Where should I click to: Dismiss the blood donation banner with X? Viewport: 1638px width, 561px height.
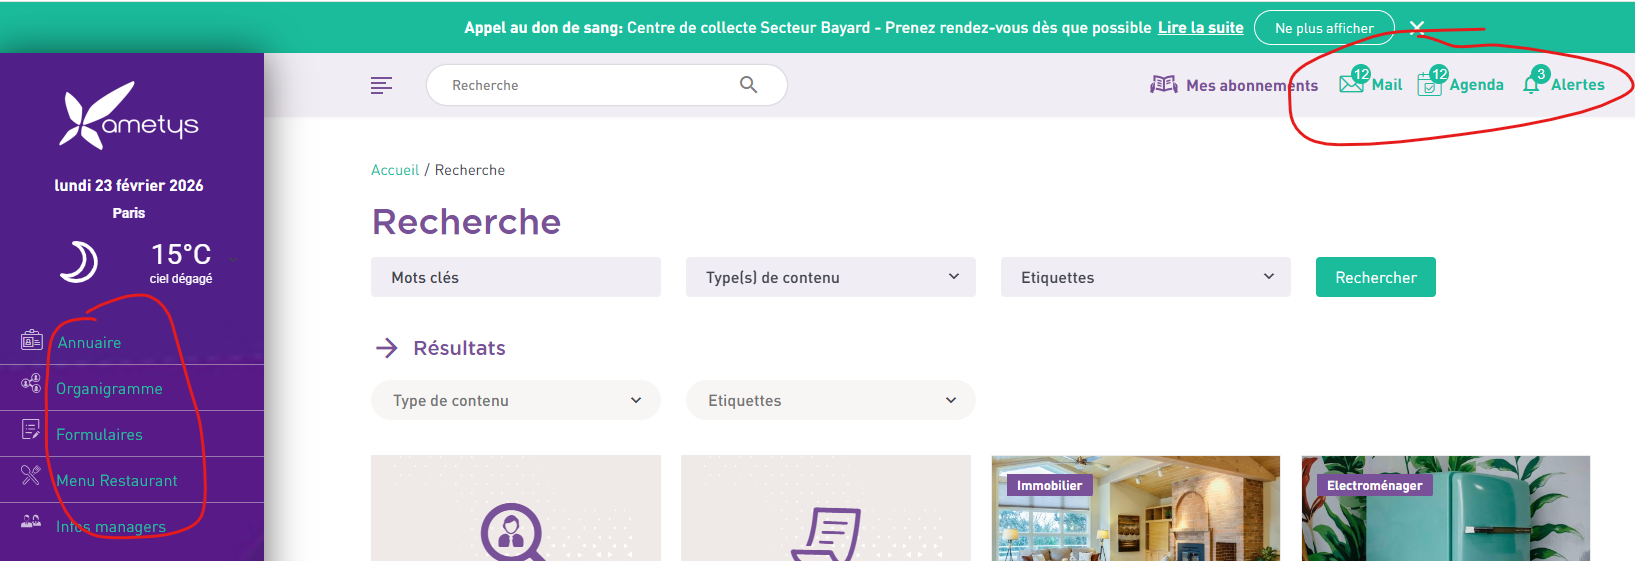1417,28
